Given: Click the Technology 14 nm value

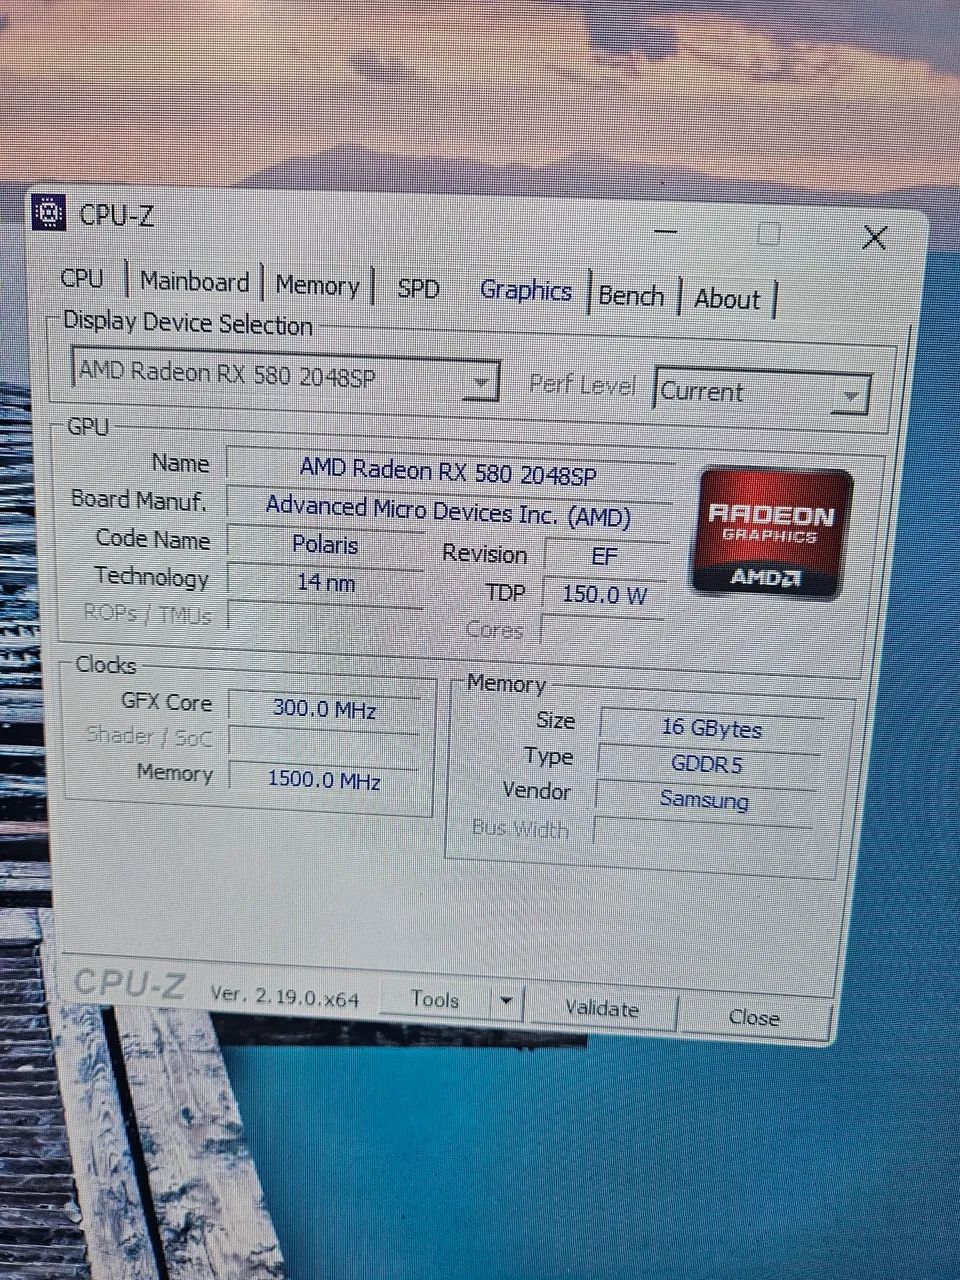Looking at the screenshot, I should pyautogui.click(x=325, y=582).
